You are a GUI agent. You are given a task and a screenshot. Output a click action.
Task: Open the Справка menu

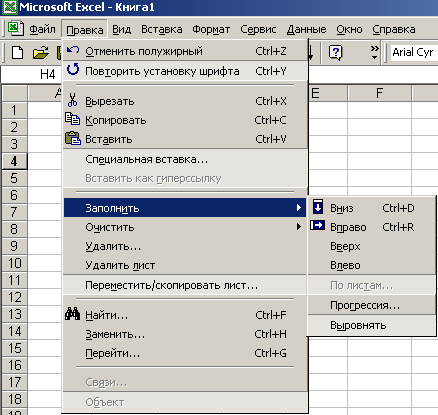pos(394,29)
